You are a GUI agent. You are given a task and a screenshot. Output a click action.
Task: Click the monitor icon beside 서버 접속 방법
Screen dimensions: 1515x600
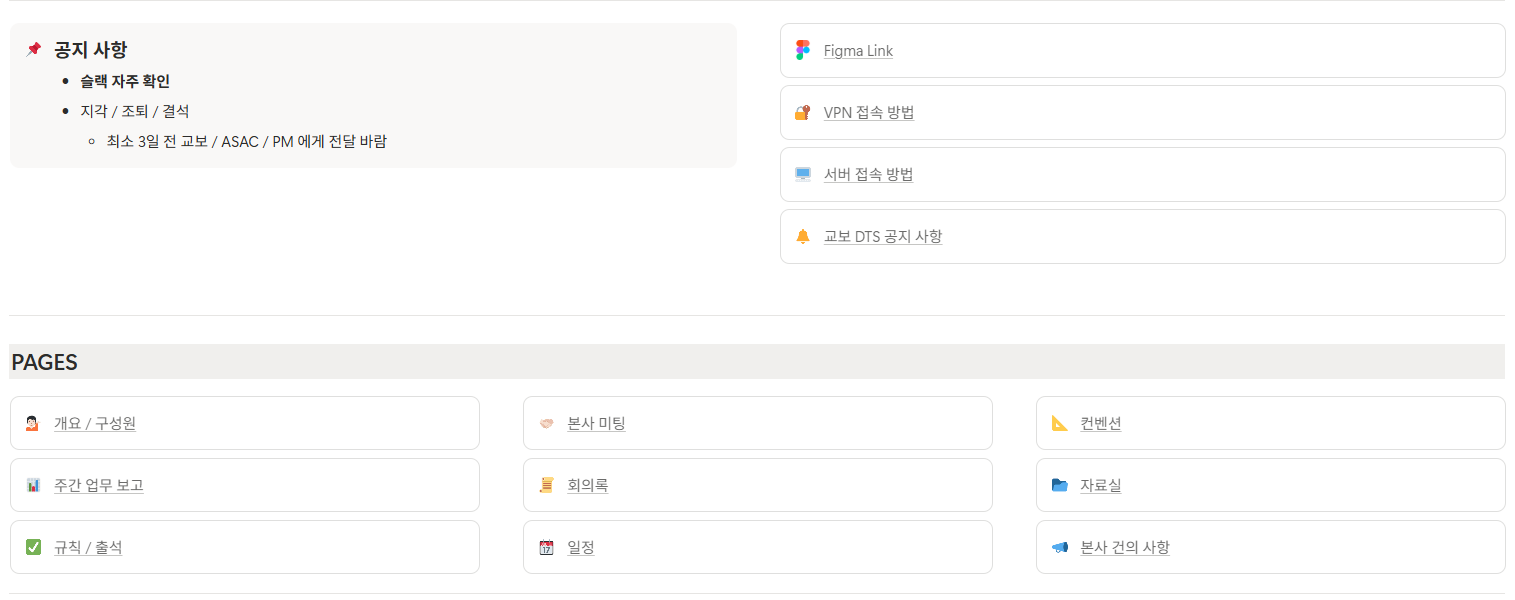click(x=802, y=175)
